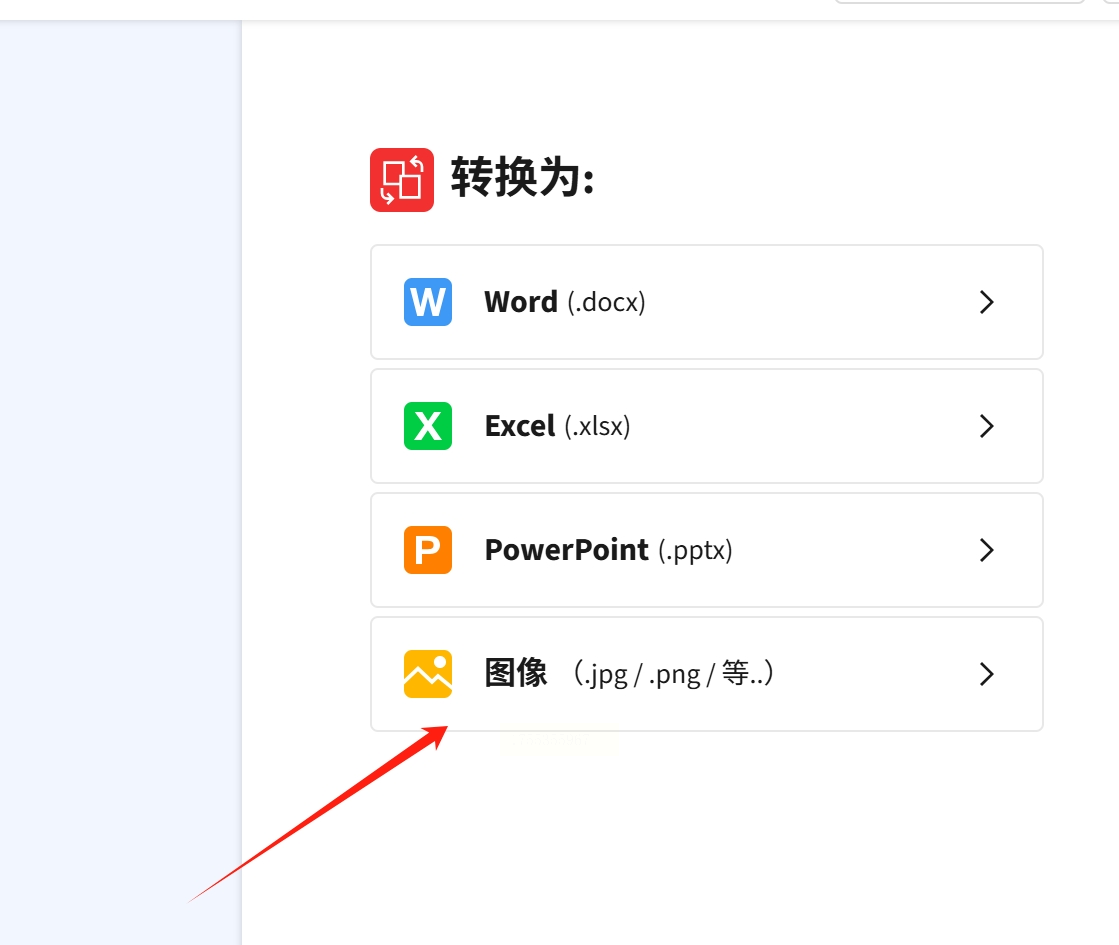
Task: Choose 图像 (.jpg / .png / 等..) option
Action: pyautogui.click(x=707, y=674)
